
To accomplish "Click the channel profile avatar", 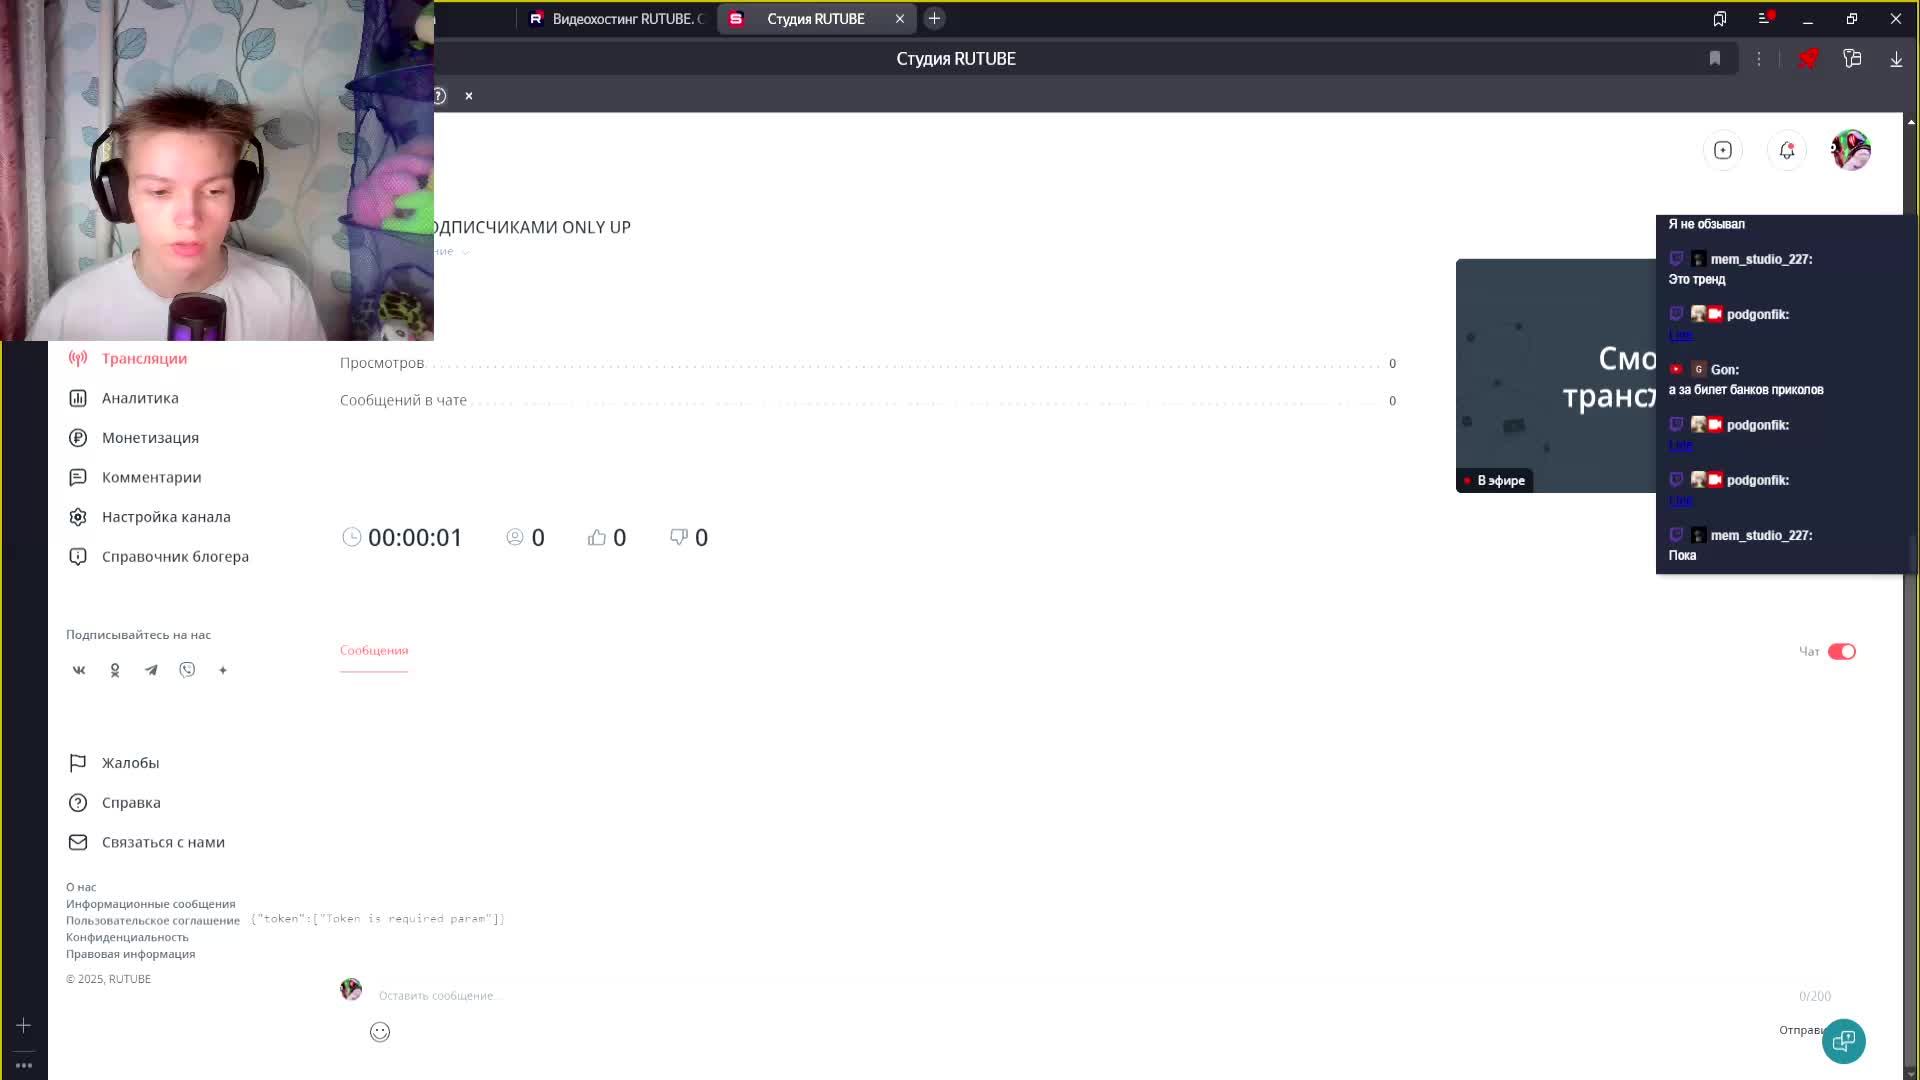I will [1850, 150].
